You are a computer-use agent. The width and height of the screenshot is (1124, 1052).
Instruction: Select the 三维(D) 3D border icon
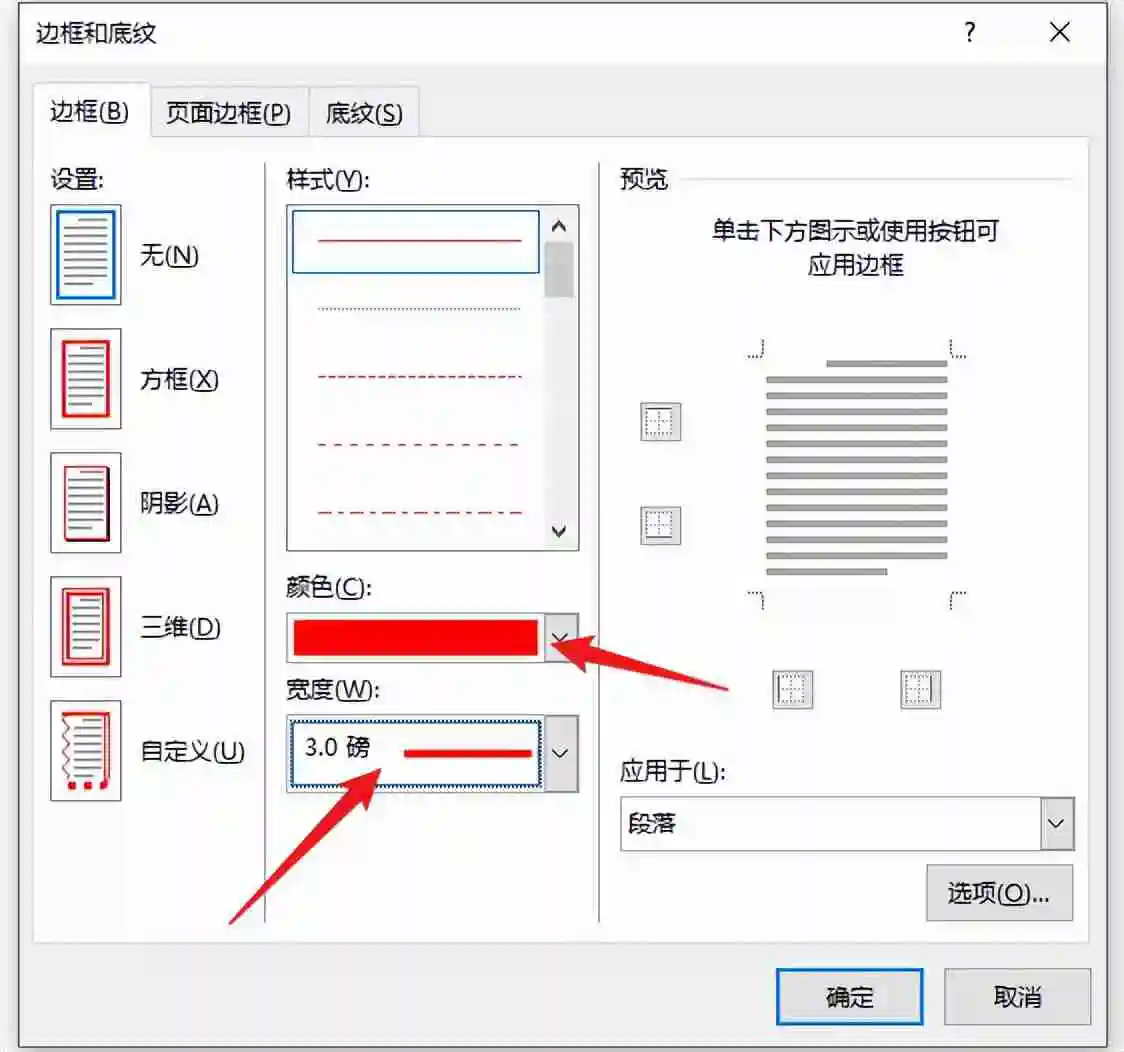pos(86,626)
